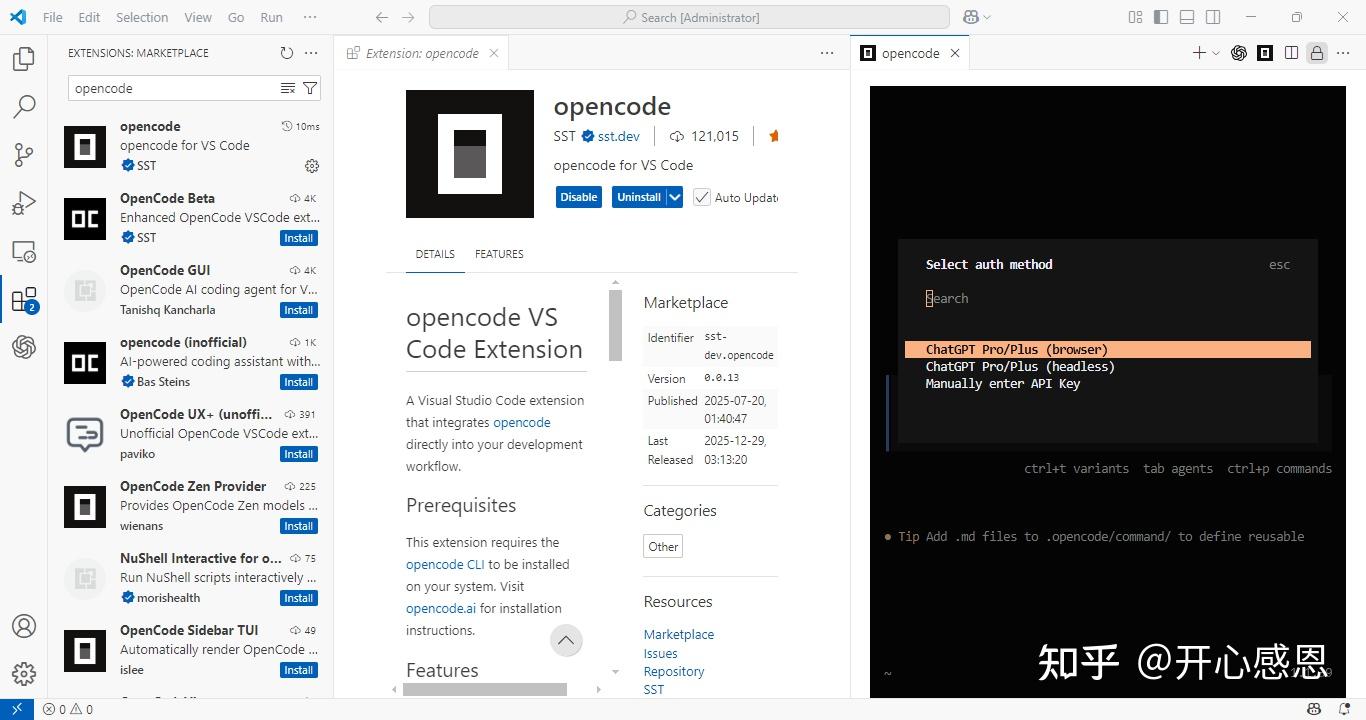Open the Search view in the sidebar
Viewport: 1366px width, 720px height.
[x=24, y=106]
